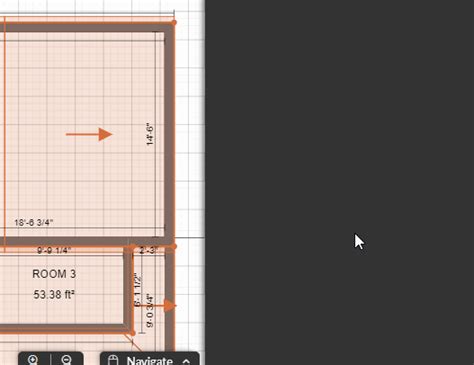The image size is (474, 365).
Task: Select the small orange arrow beside 9'-0 3/4"
Action: coord(156,305)
